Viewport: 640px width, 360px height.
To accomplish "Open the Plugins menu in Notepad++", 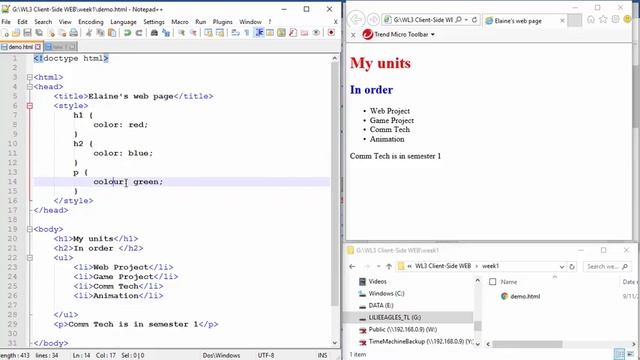I will click(222, 22).
